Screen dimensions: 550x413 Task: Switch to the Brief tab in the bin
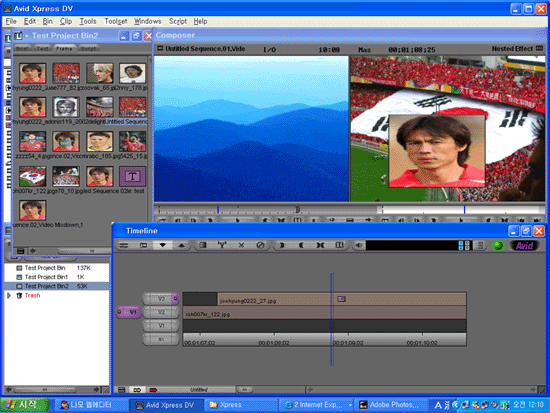tap(23, 49)
